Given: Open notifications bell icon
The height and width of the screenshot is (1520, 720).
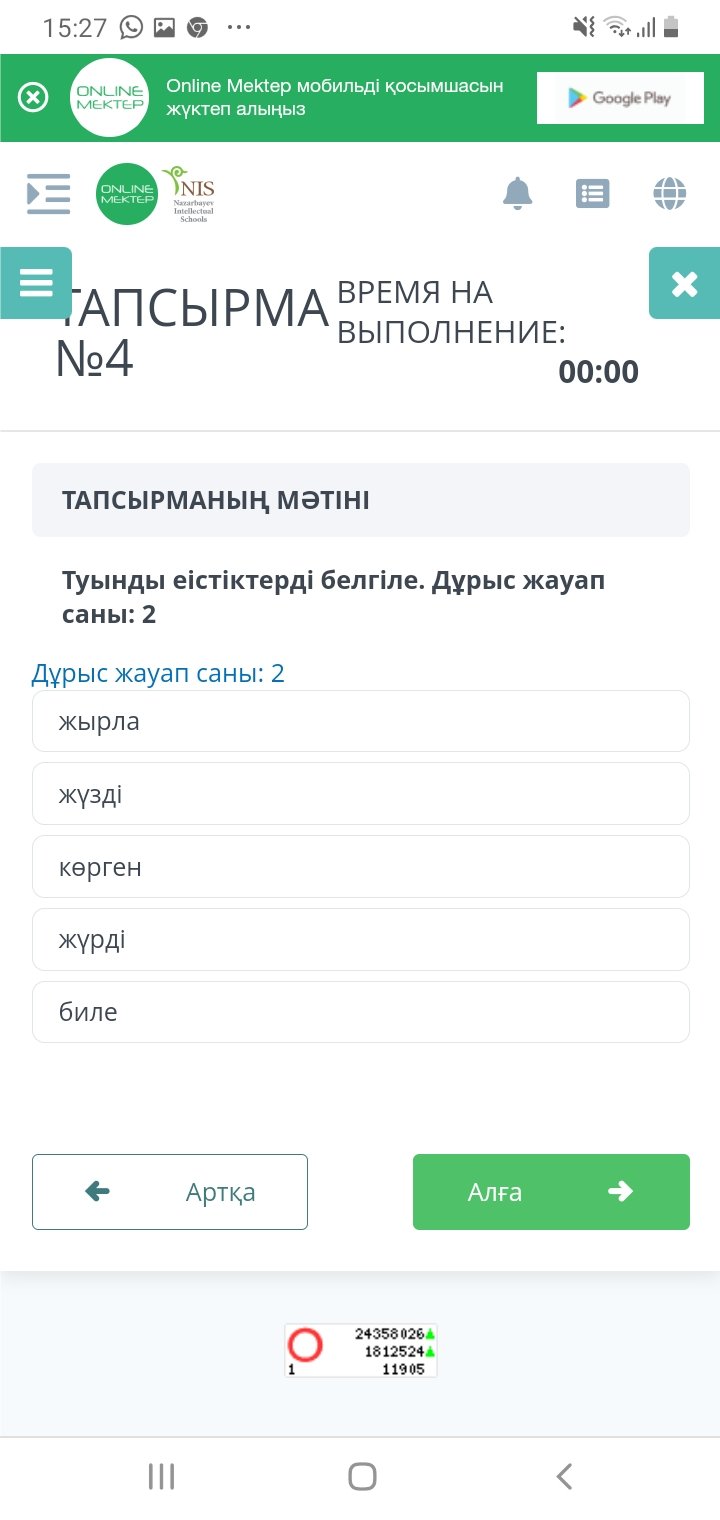Looking at the screenshot, I should coord(517,193).
